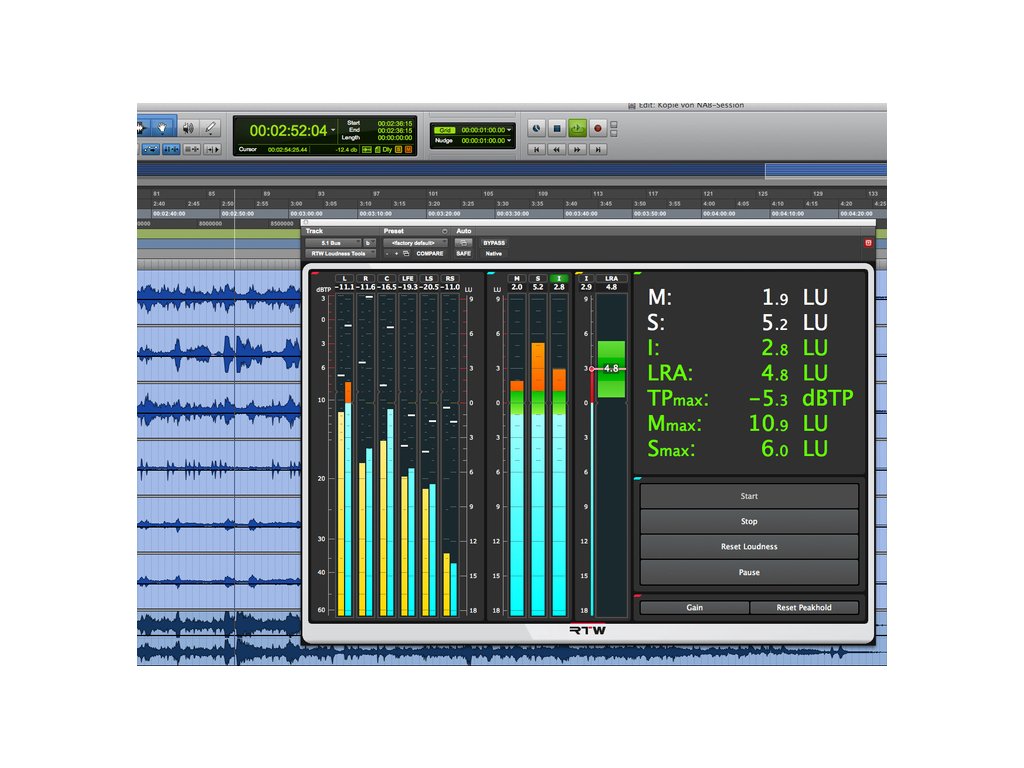Toggle plugin BYPASS
1024x768 pixels.
494,243
